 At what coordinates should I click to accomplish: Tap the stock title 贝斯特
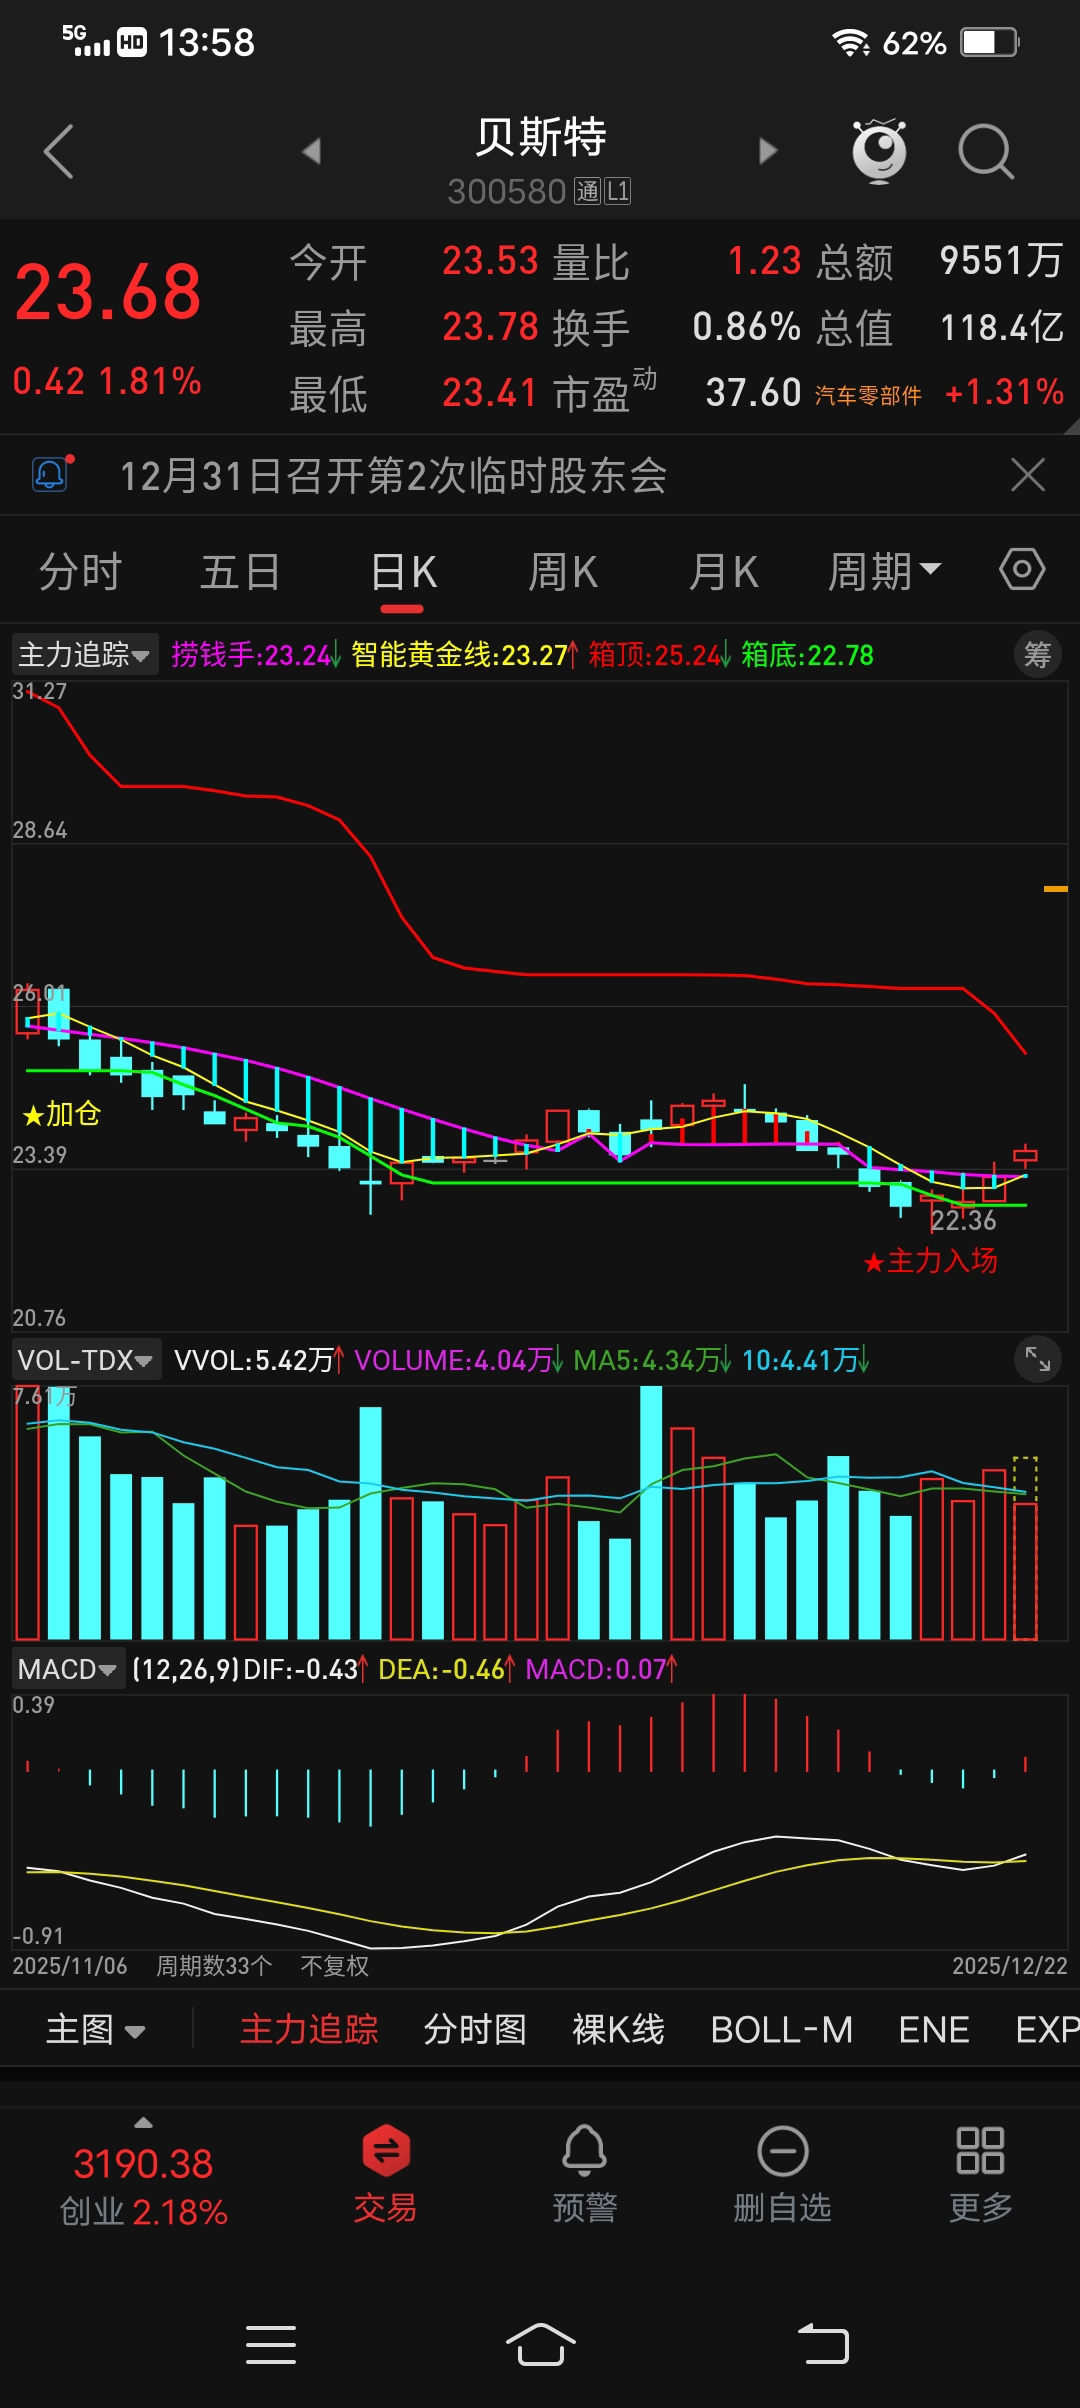[x=540, y=137]
